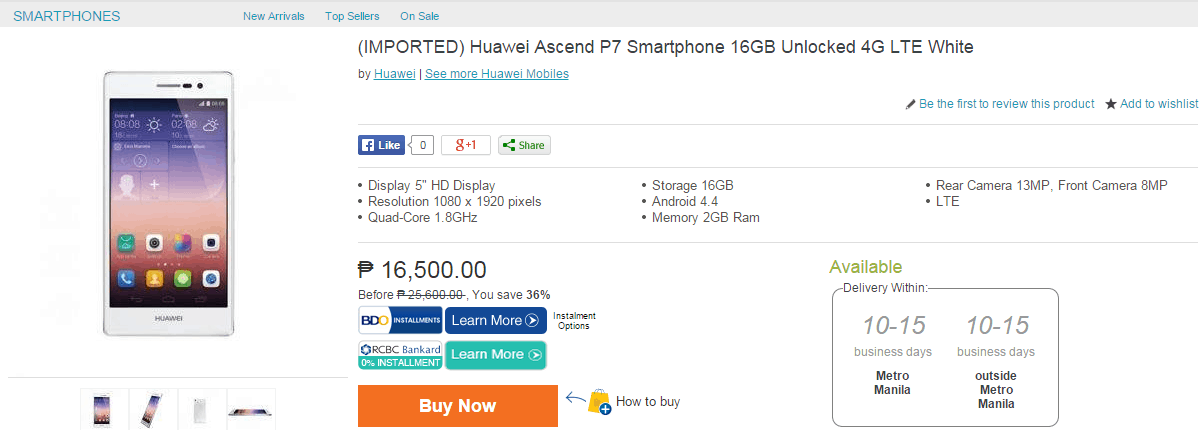Open the New Arrivals tab
The width and height of the screenshot is (1199, 430).
(274, 16)
